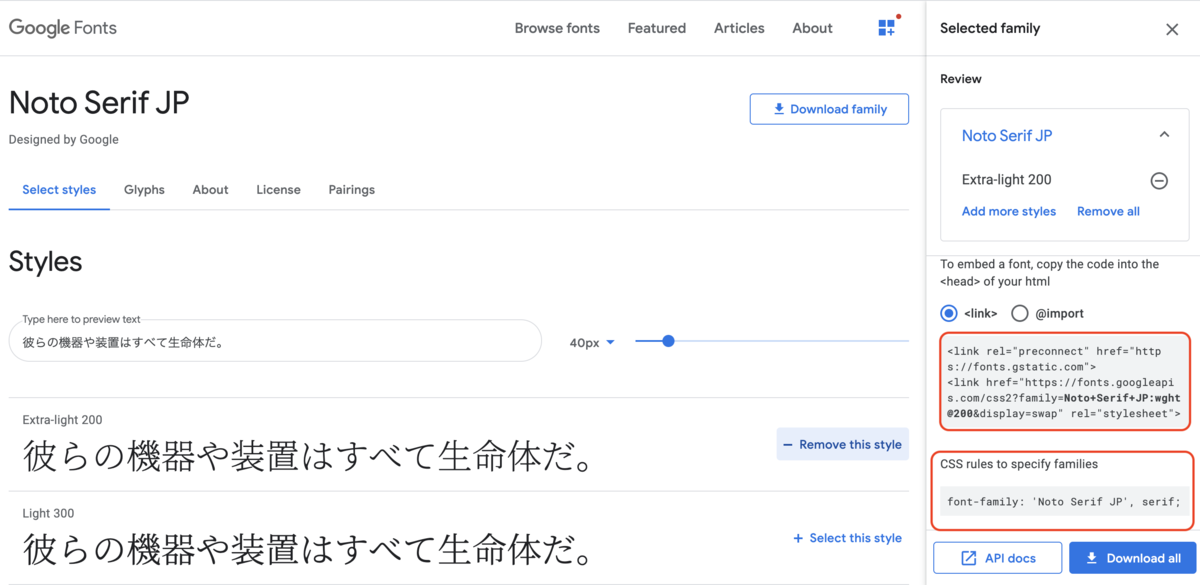Switch to the Select styles tab
The width and height of the screenshot is (1200, 585).
(x=59, y=190)
